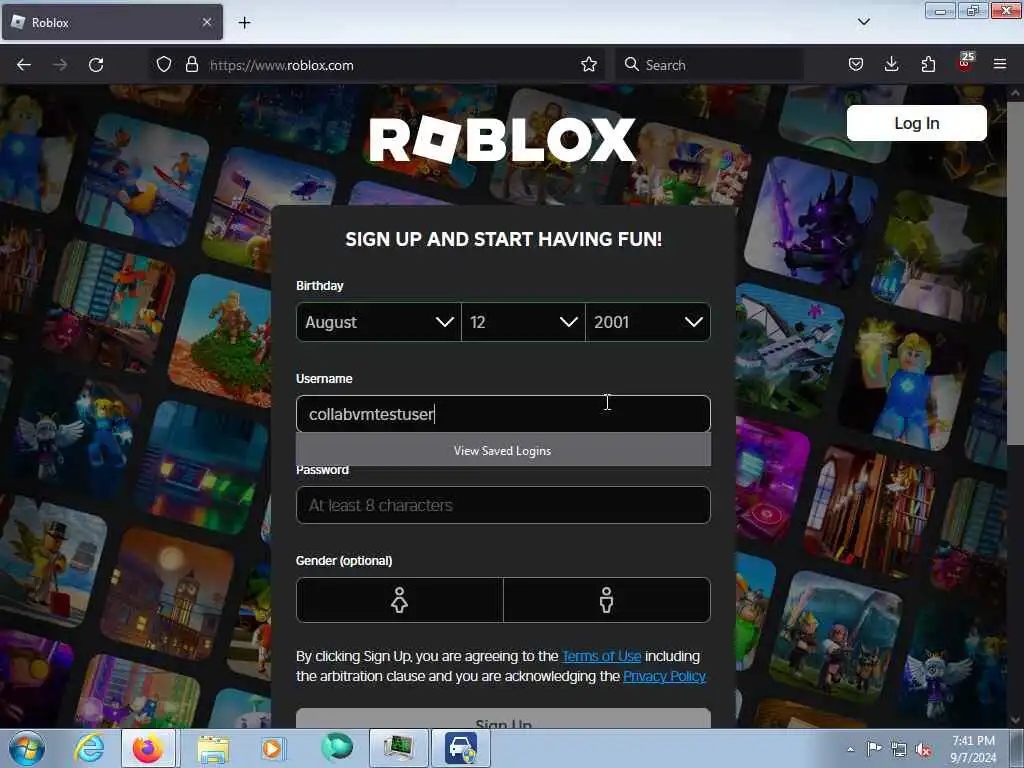Click the muted volume speaker tray icon
This screenshot has width=1024, height=768.
[923, 750]
